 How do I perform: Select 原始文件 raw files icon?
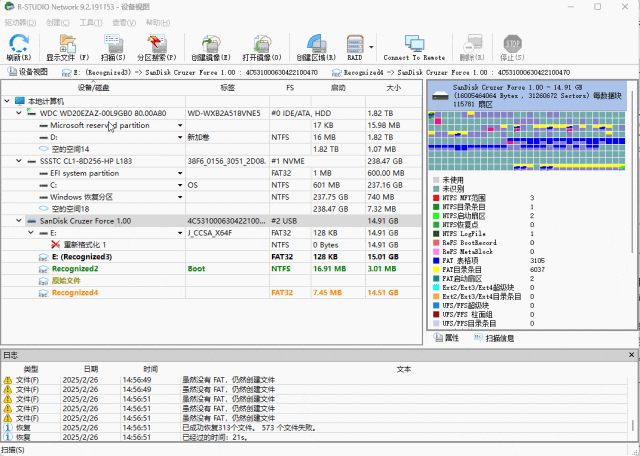click(44, 280)
